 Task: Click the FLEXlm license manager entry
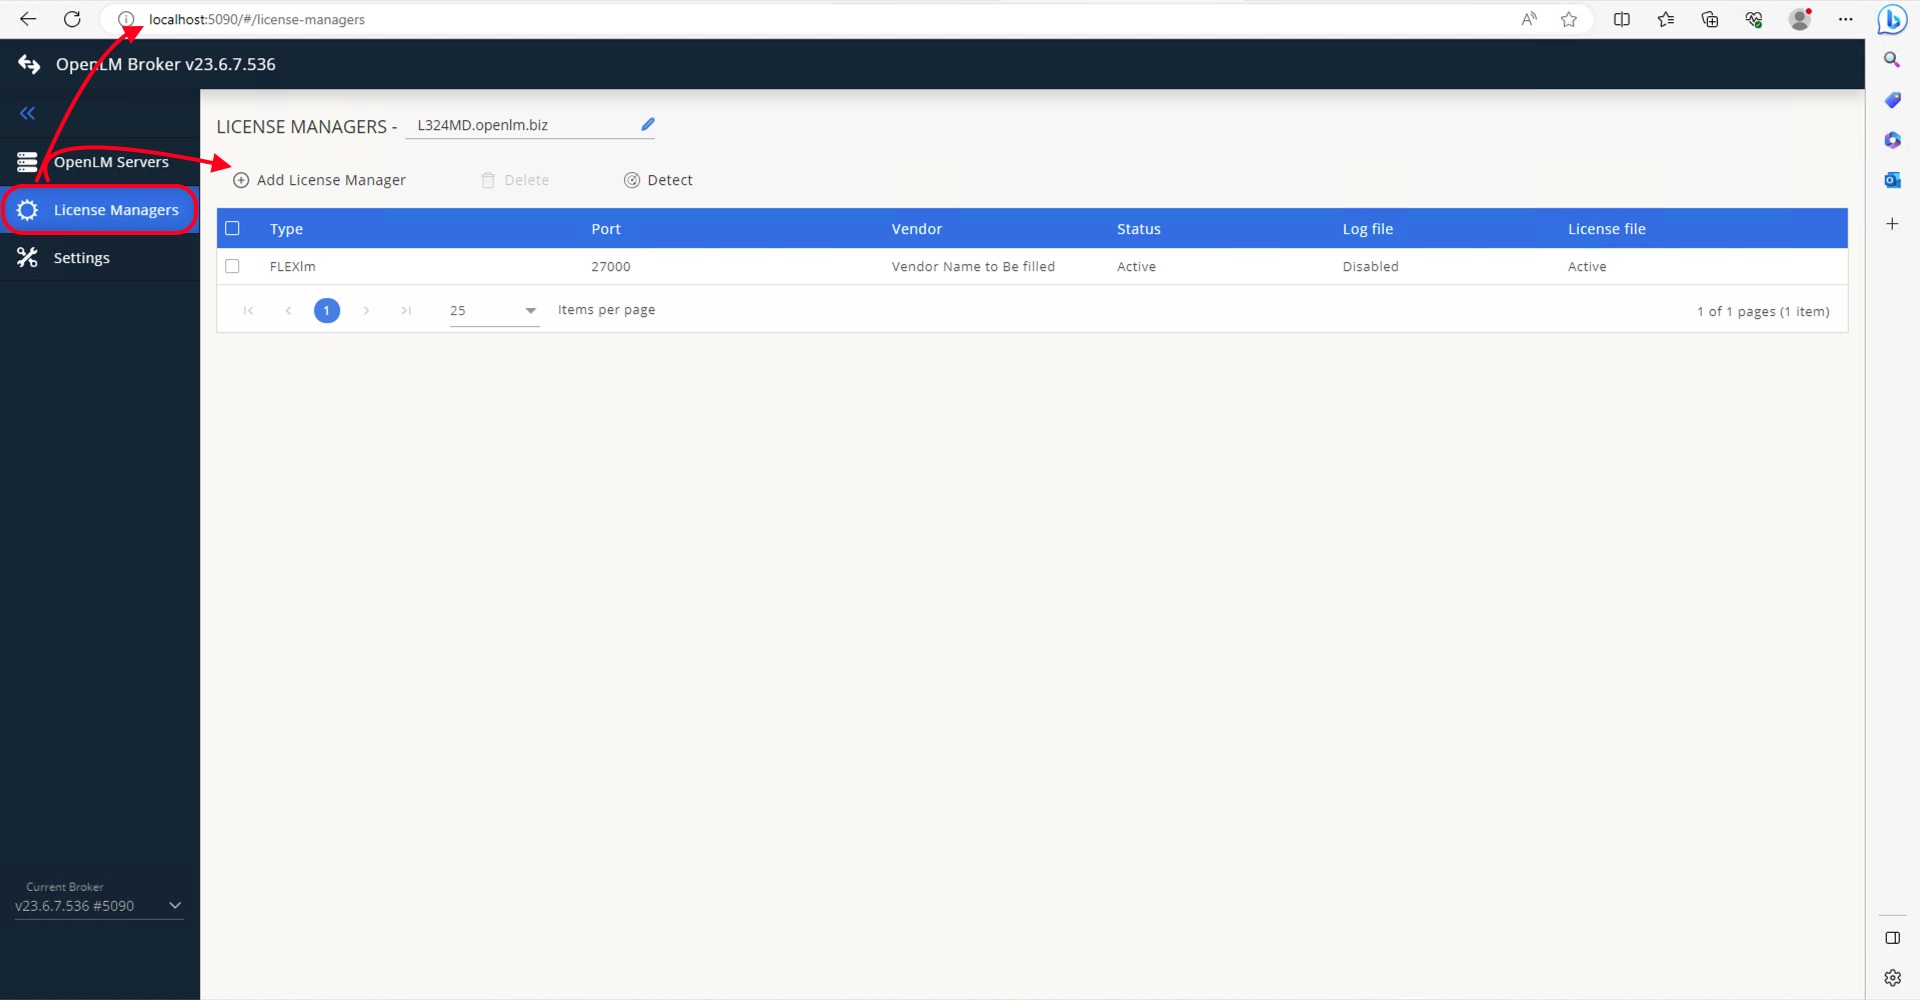pos(292,266)
